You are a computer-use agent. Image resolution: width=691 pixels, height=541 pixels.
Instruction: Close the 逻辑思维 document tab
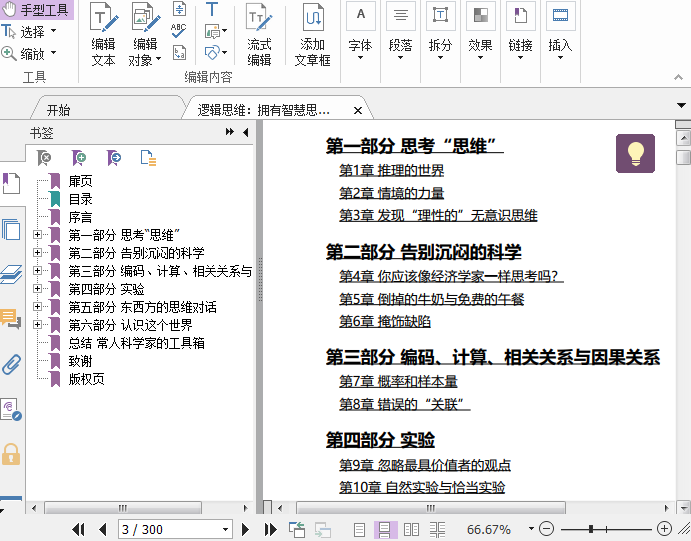[358, 111]
